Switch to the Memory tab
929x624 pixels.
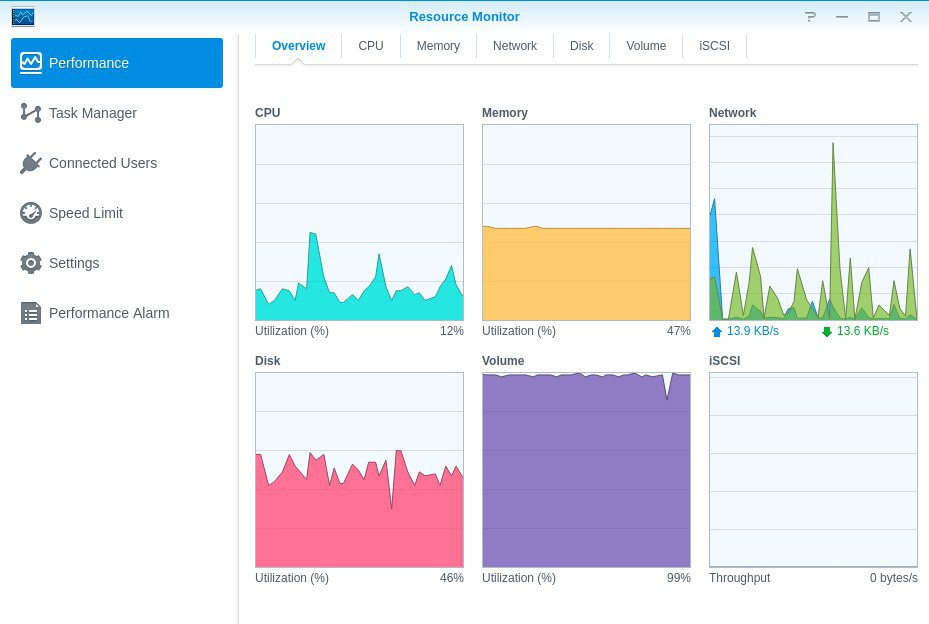pos(438,46)
